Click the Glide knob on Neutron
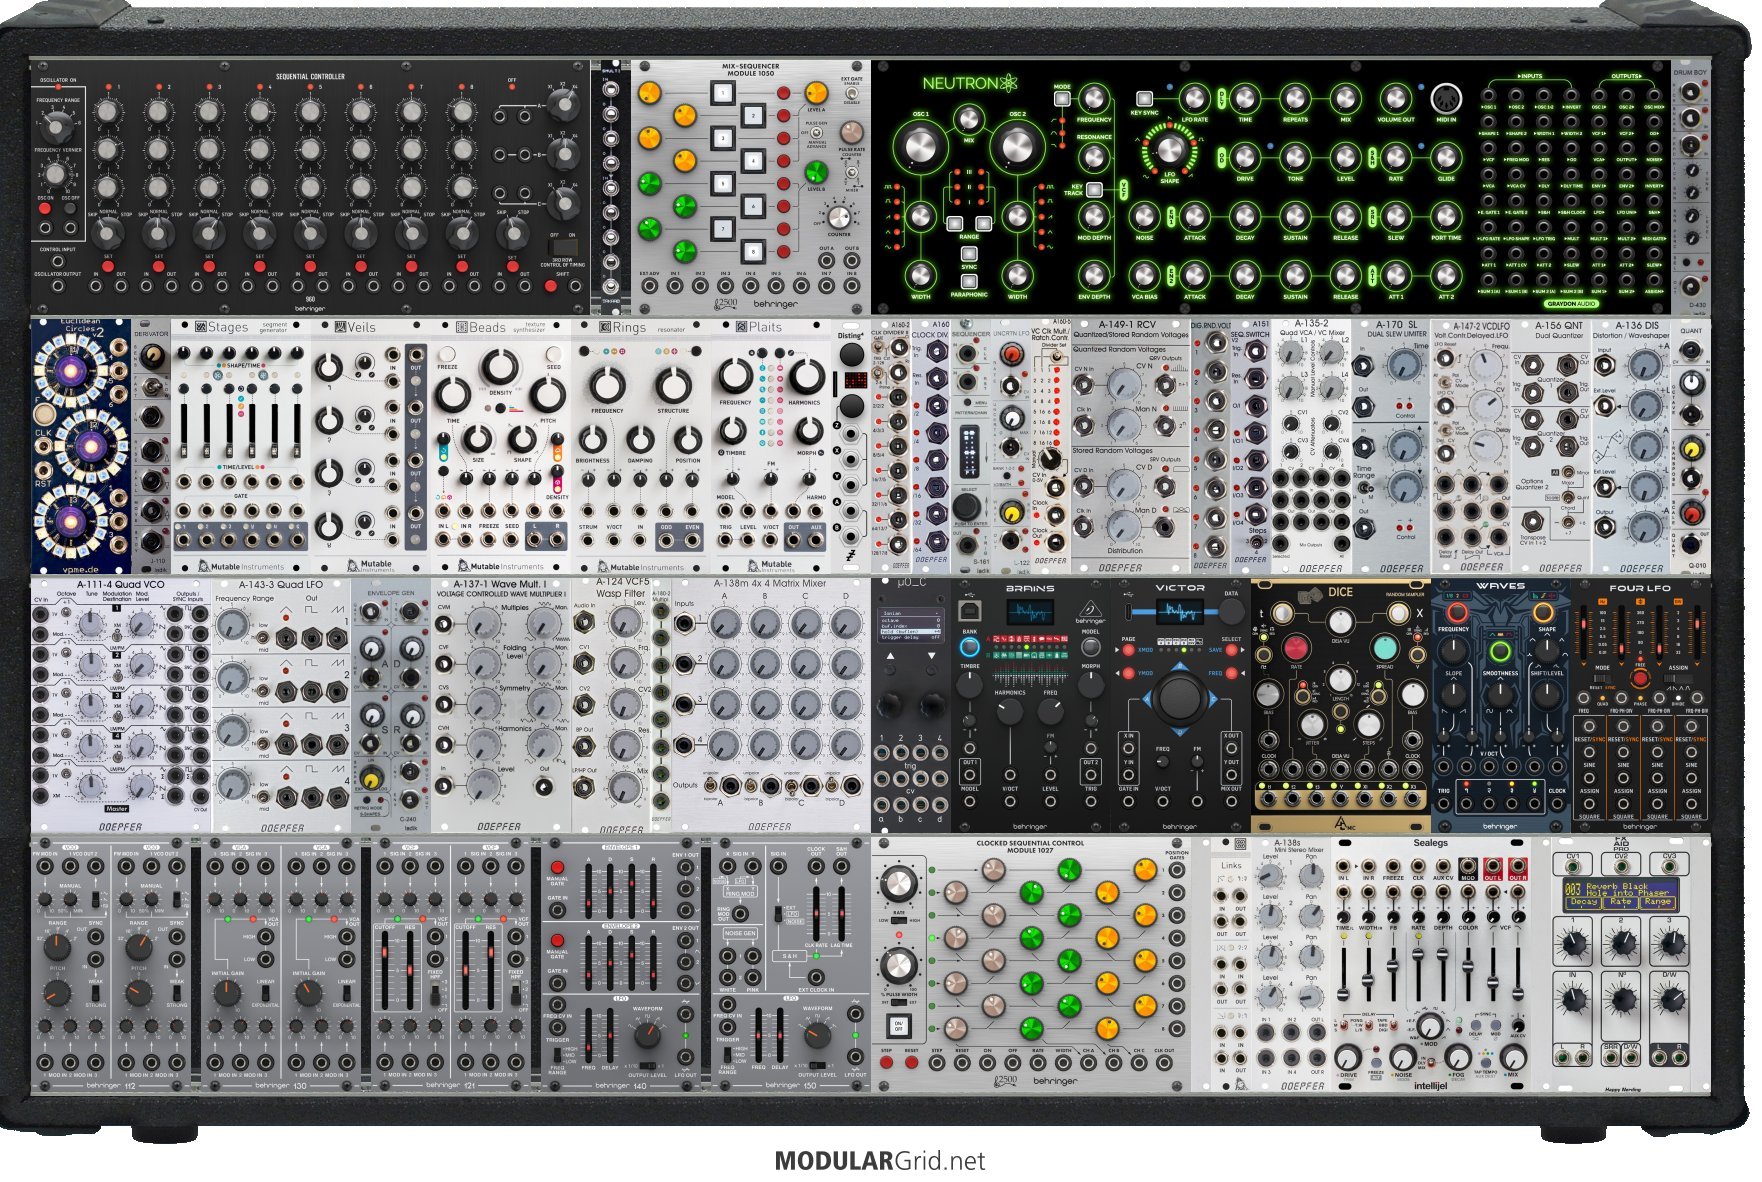This screenshot has width=1762, height=1182. (x=1445, y=157)
